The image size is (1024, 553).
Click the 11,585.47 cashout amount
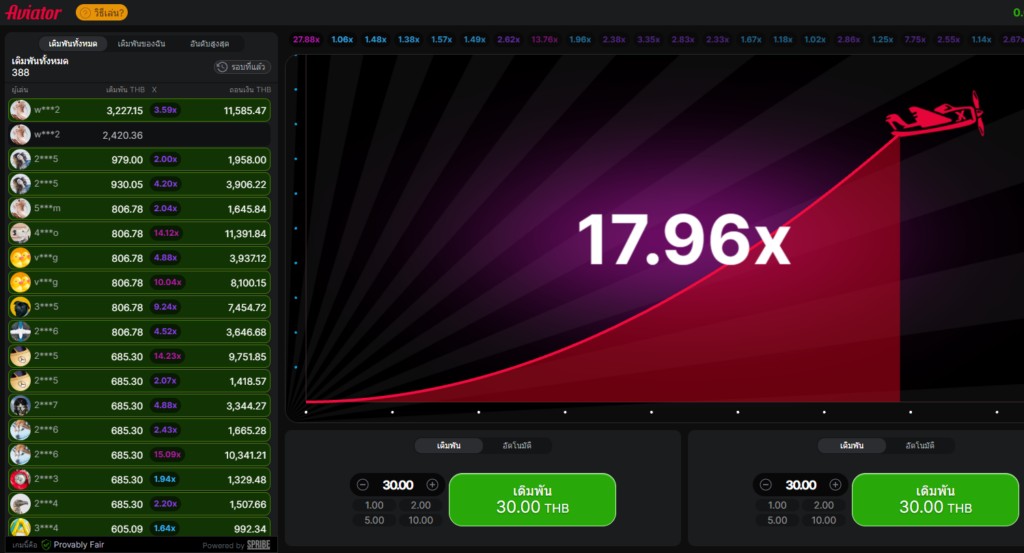245,110
